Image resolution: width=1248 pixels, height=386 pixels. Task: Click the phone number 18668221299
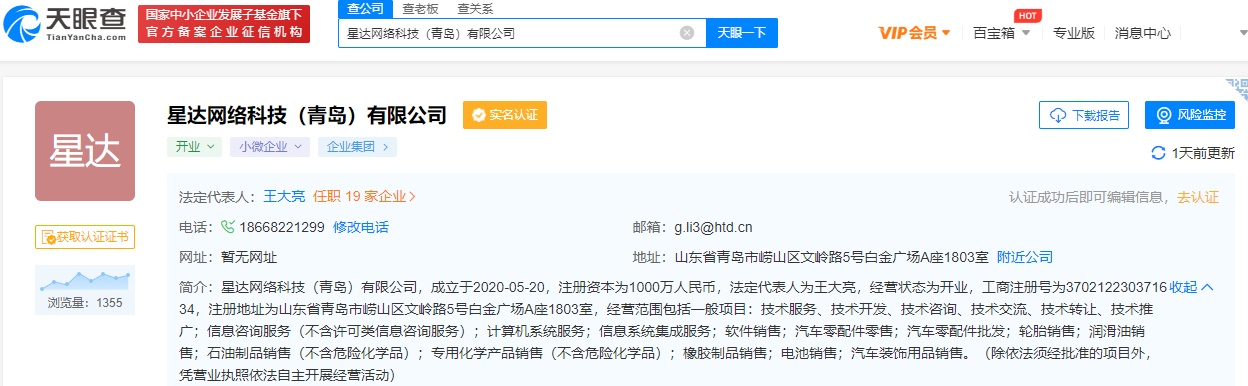pos(281,227)
